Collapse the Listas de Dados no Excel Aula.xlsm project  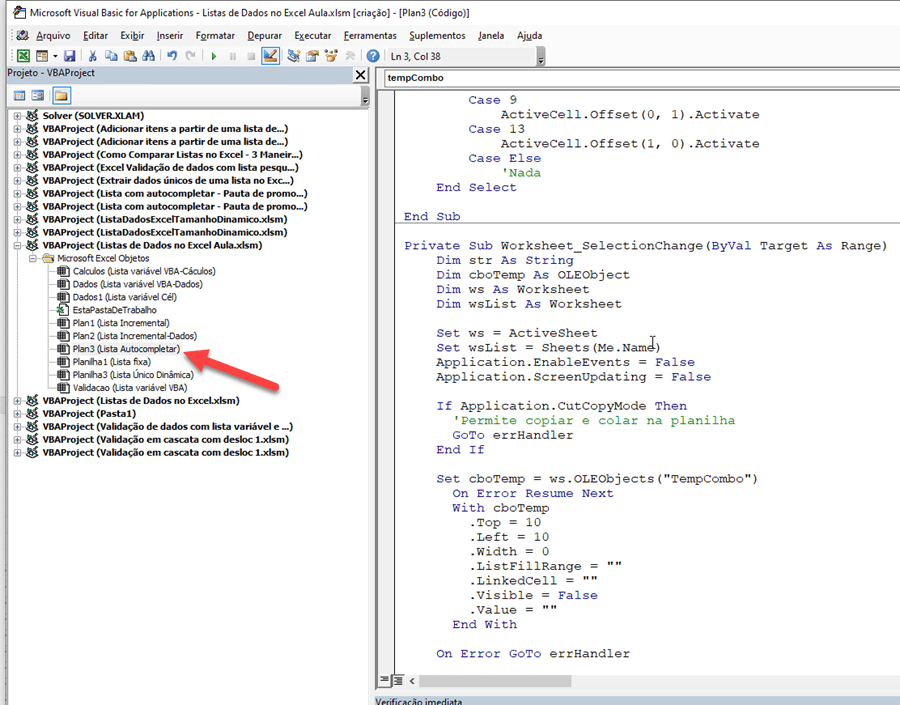click(18, 245)
